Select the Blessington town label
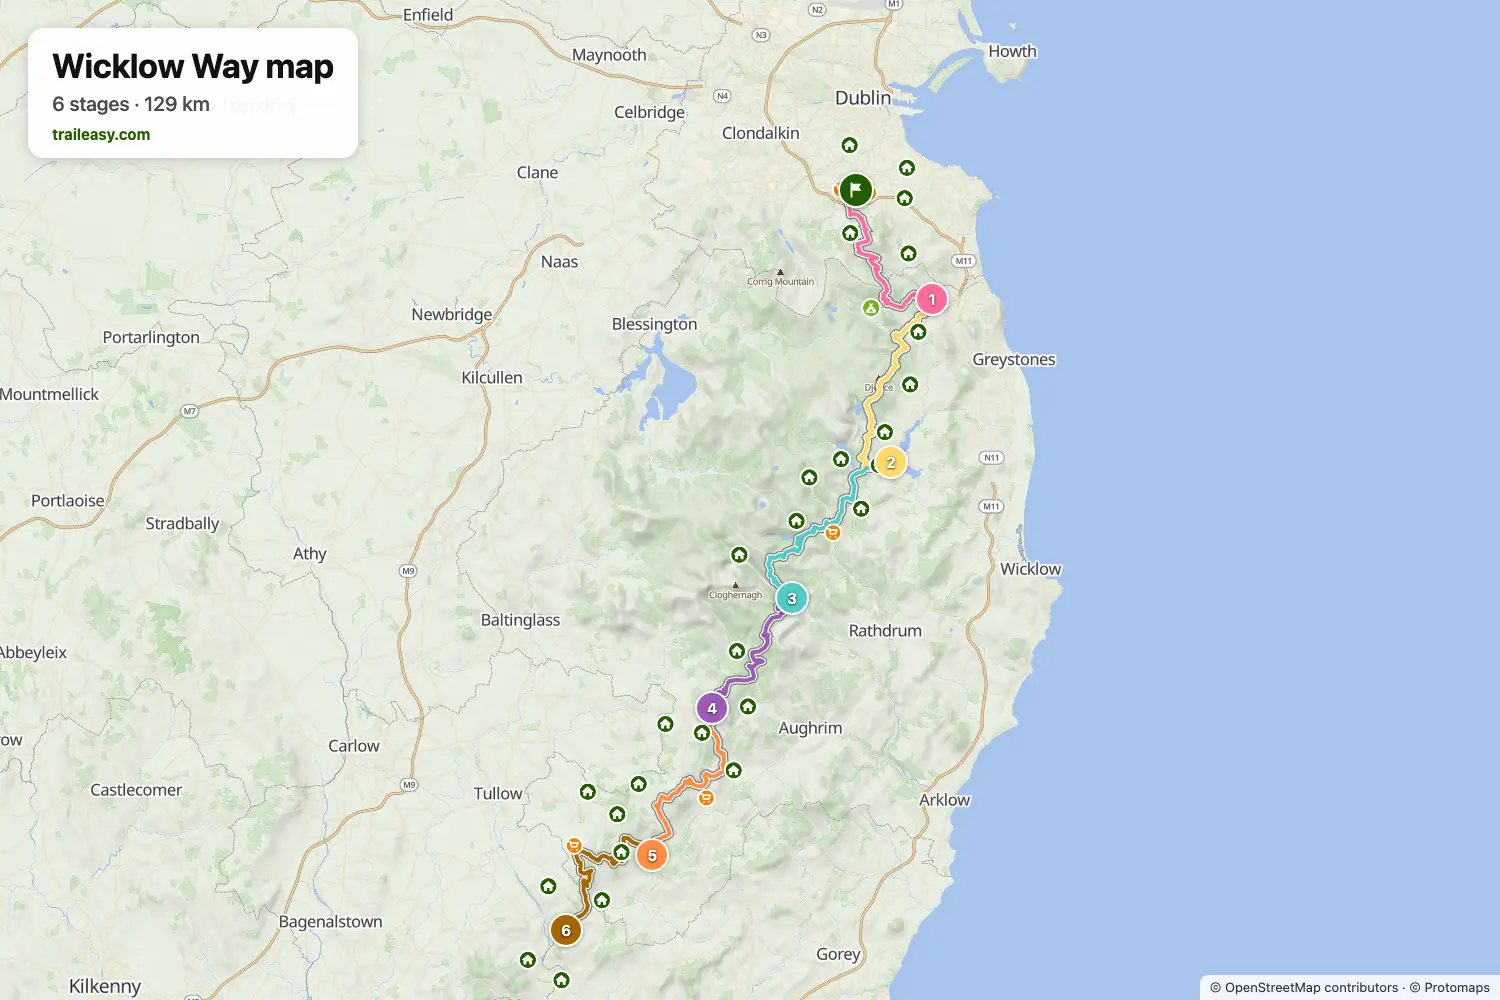This screenshot has height=1000, width=1500. pyautogui.click(x=654, y=324)
